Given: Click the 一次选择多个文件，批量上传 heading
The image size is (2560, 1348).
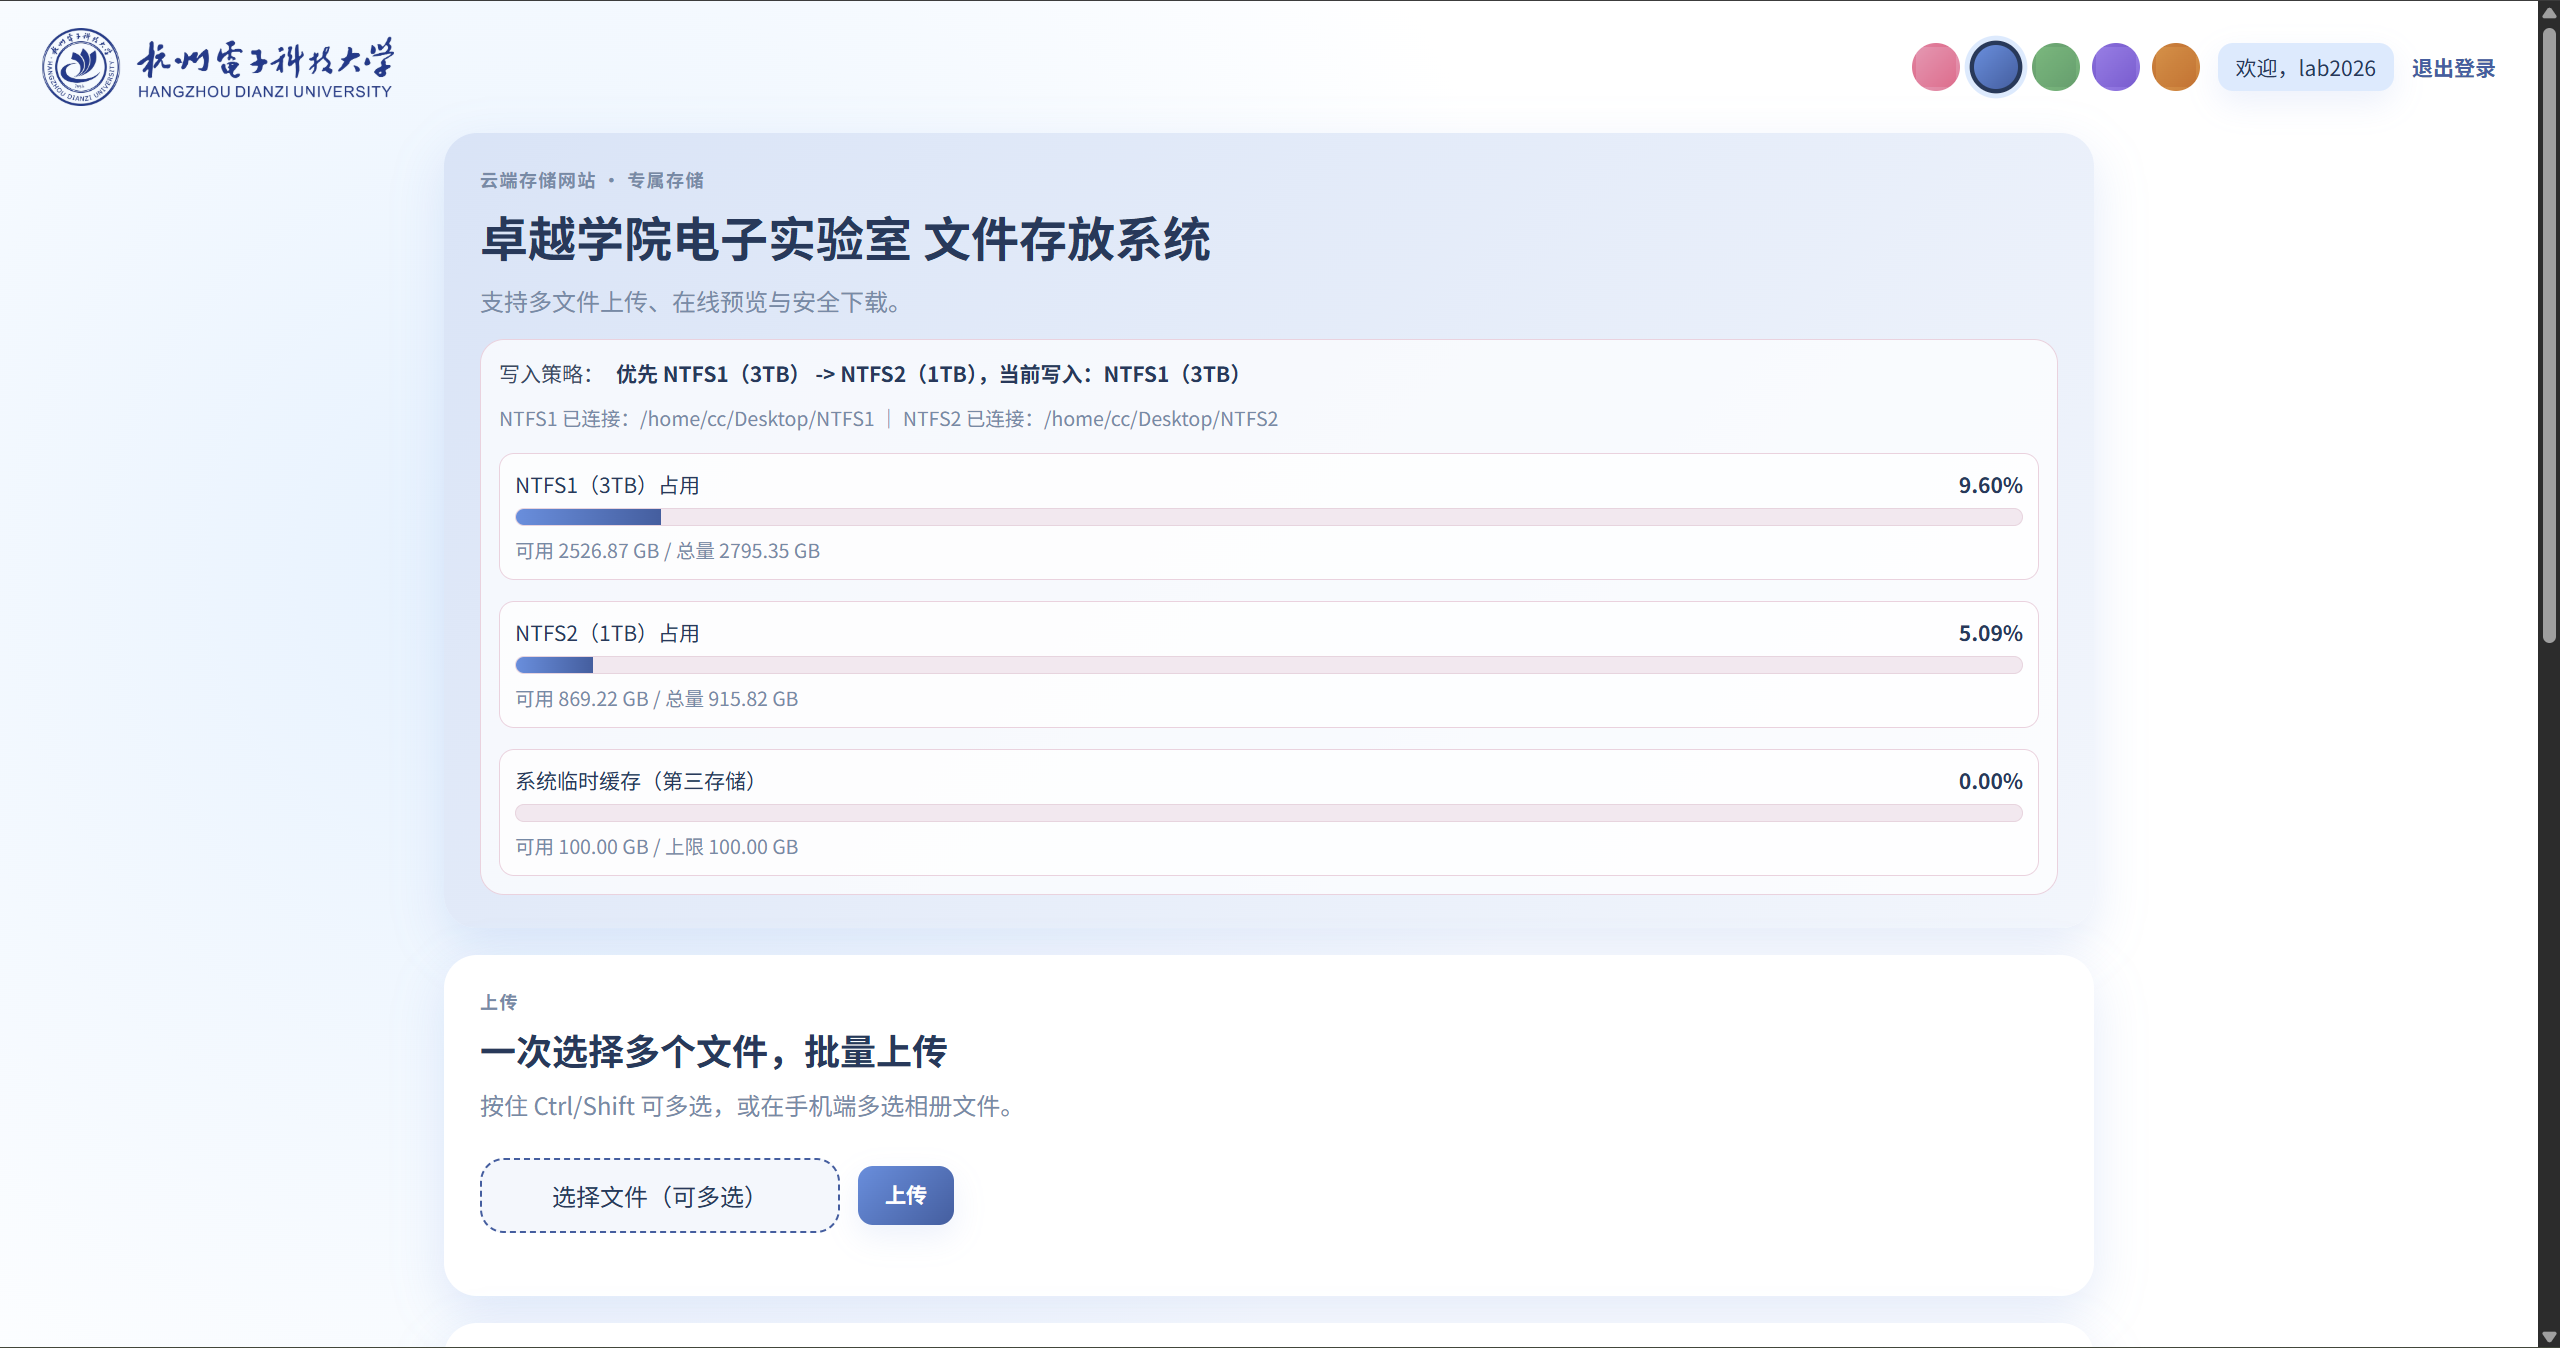Looking at the screenshot, I should tap(713, 1052).
